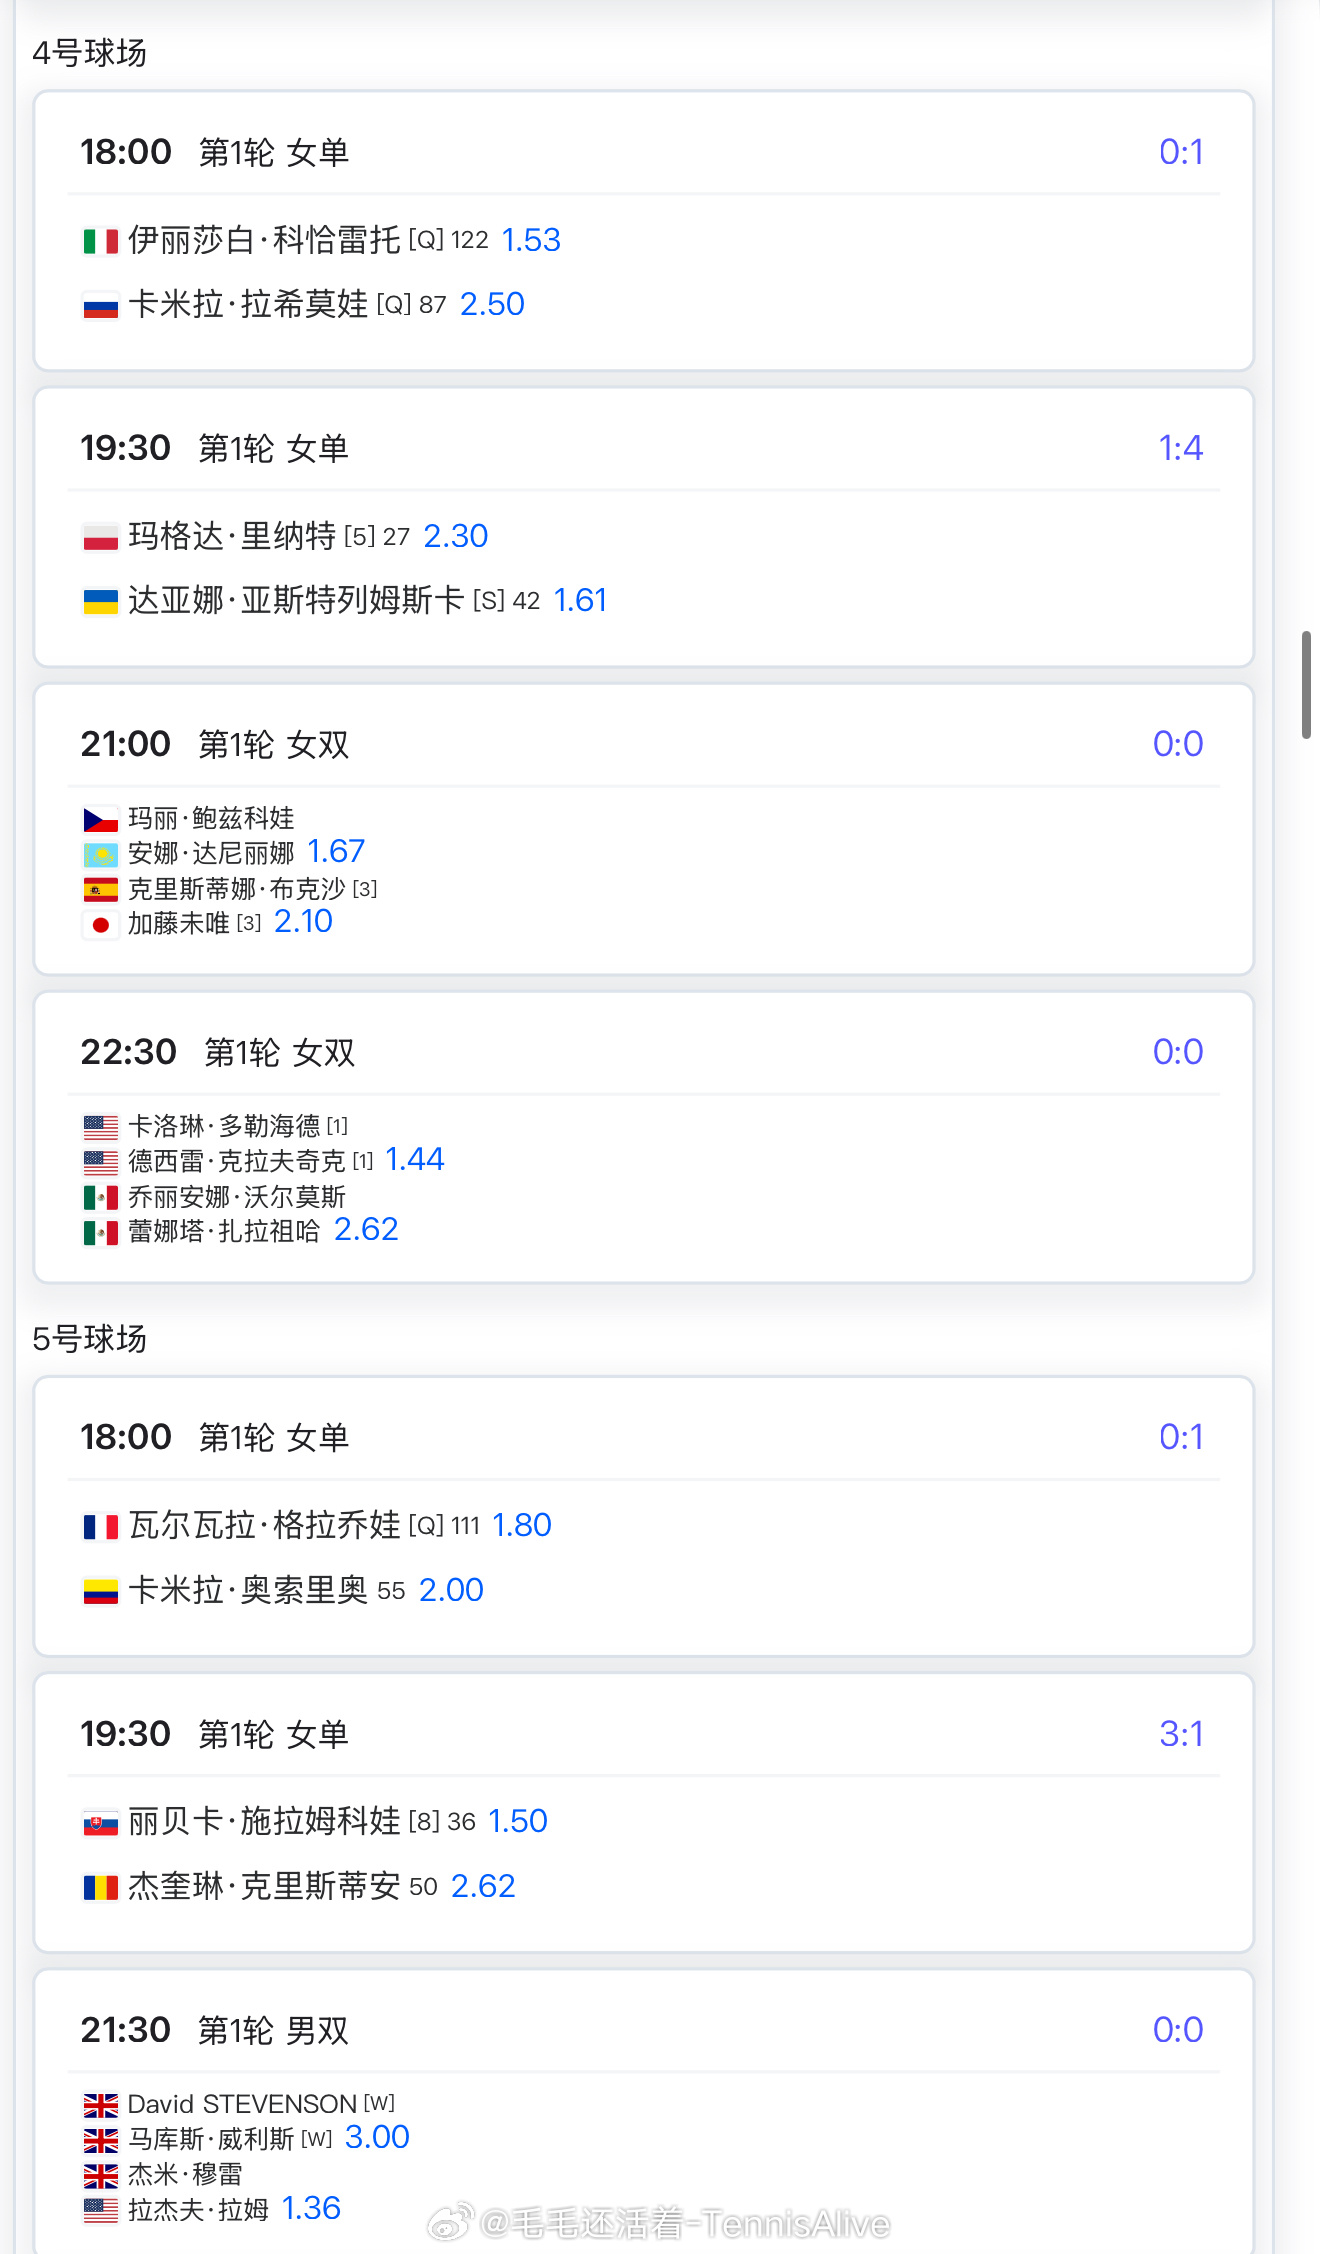Open the 1:4 score of 里纳特 match
Viewport: 1320px width, 2254px height.
pos(1181,448)
